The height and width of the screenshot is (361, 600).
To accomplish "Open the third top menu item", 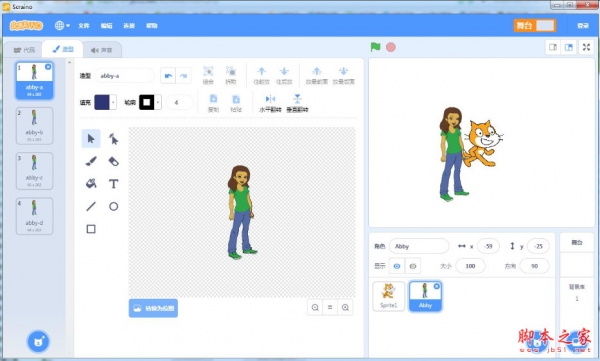I will [x=129, y=26].
